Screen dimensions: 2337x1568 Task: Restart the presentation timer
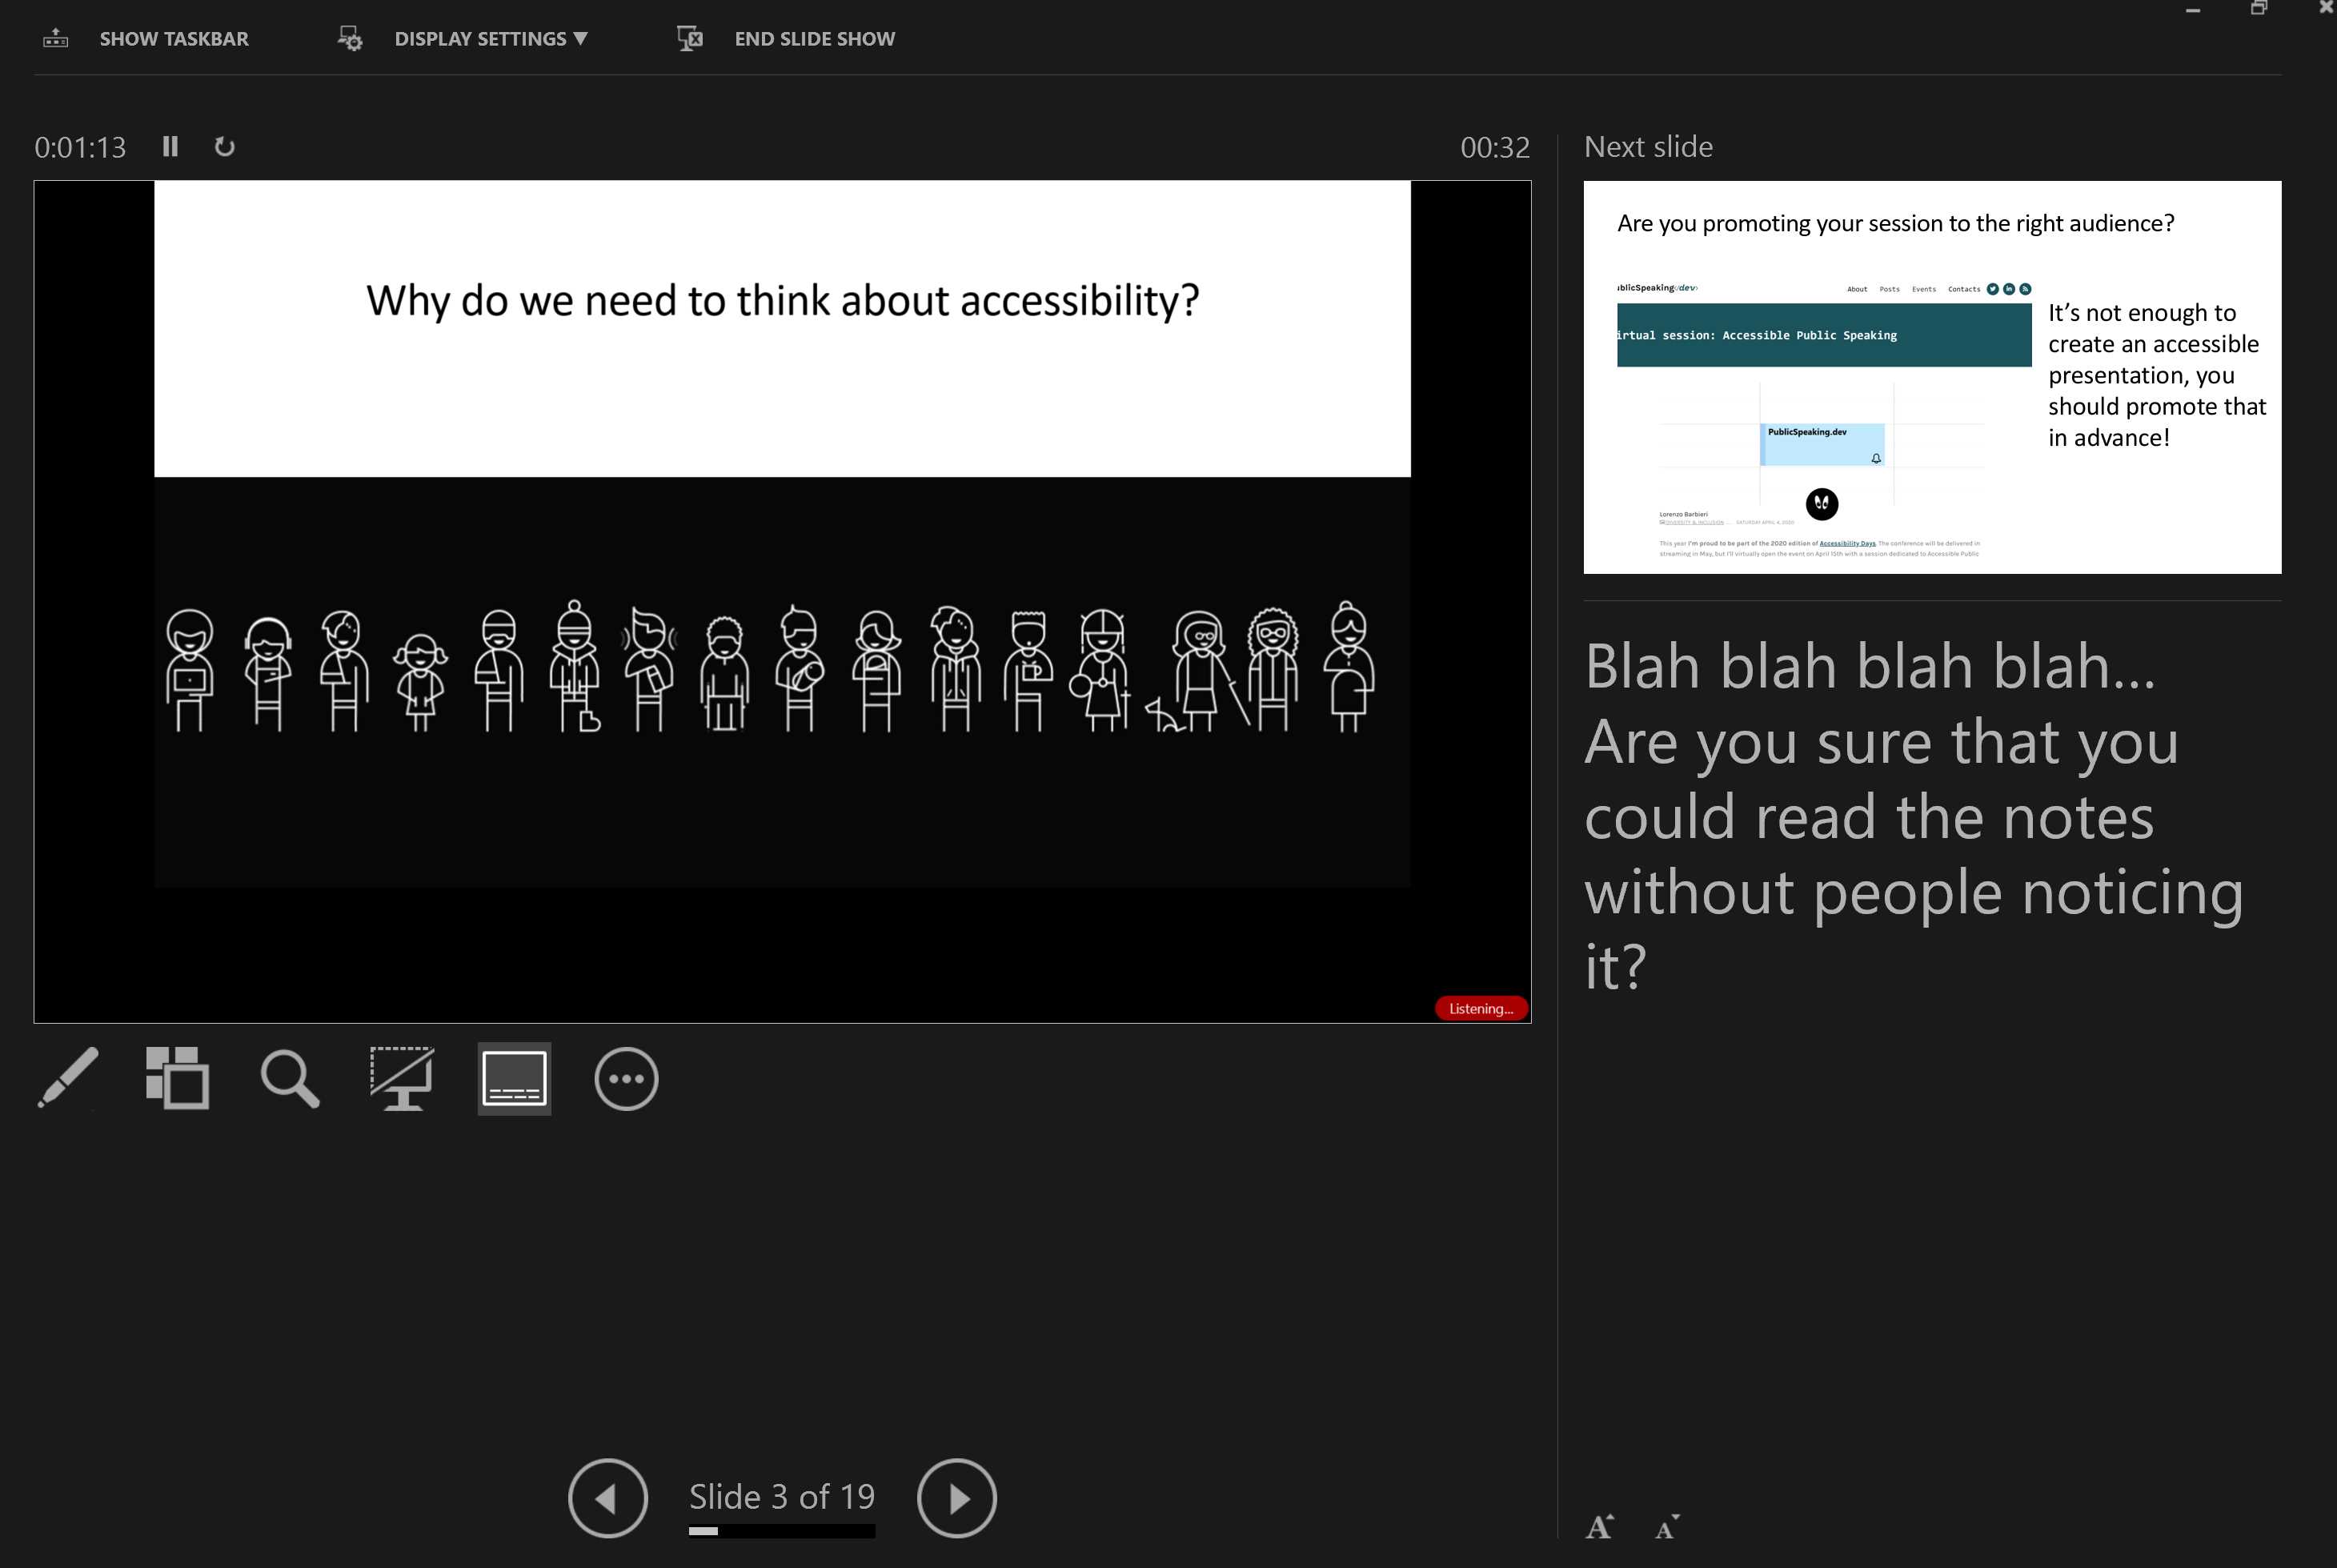pos(224,146)
